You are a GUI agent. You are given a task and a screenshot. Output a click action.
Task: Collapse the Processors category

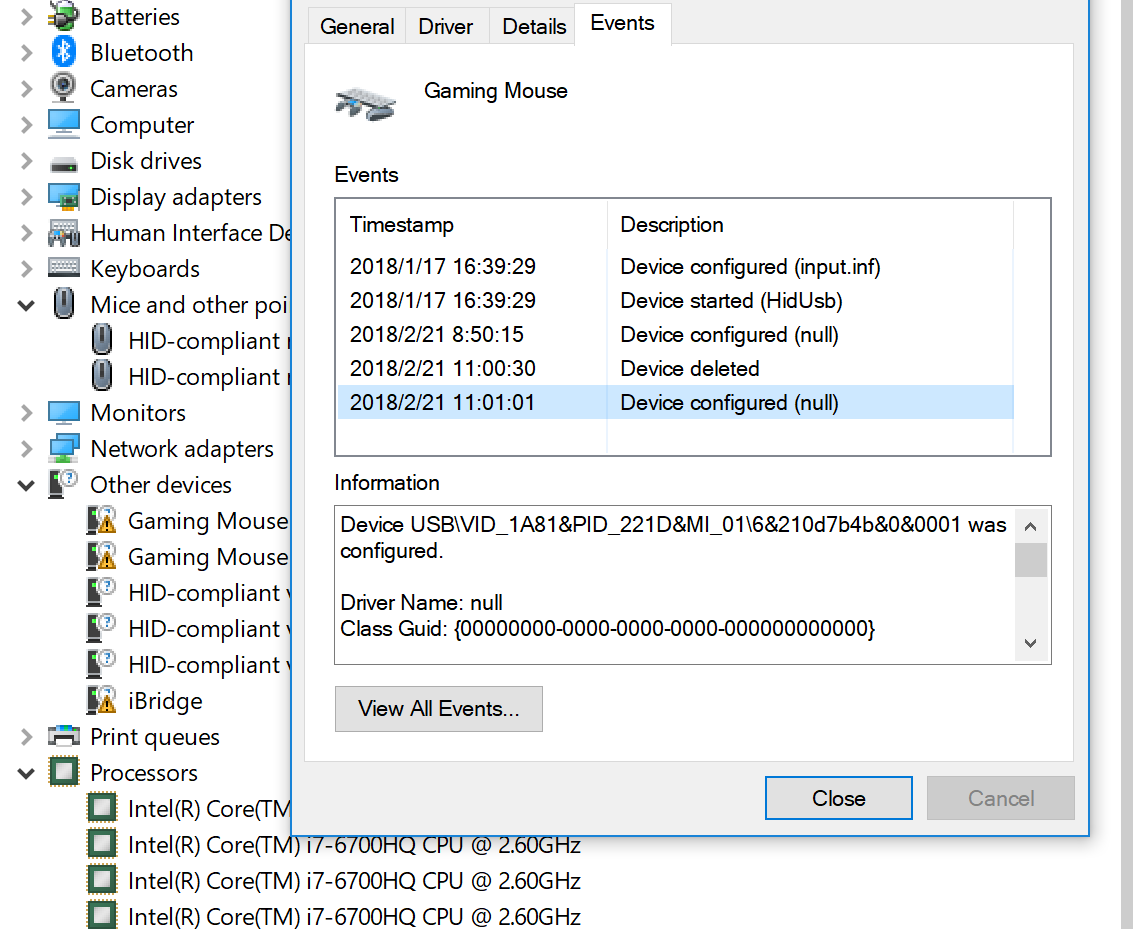[26, 773]
